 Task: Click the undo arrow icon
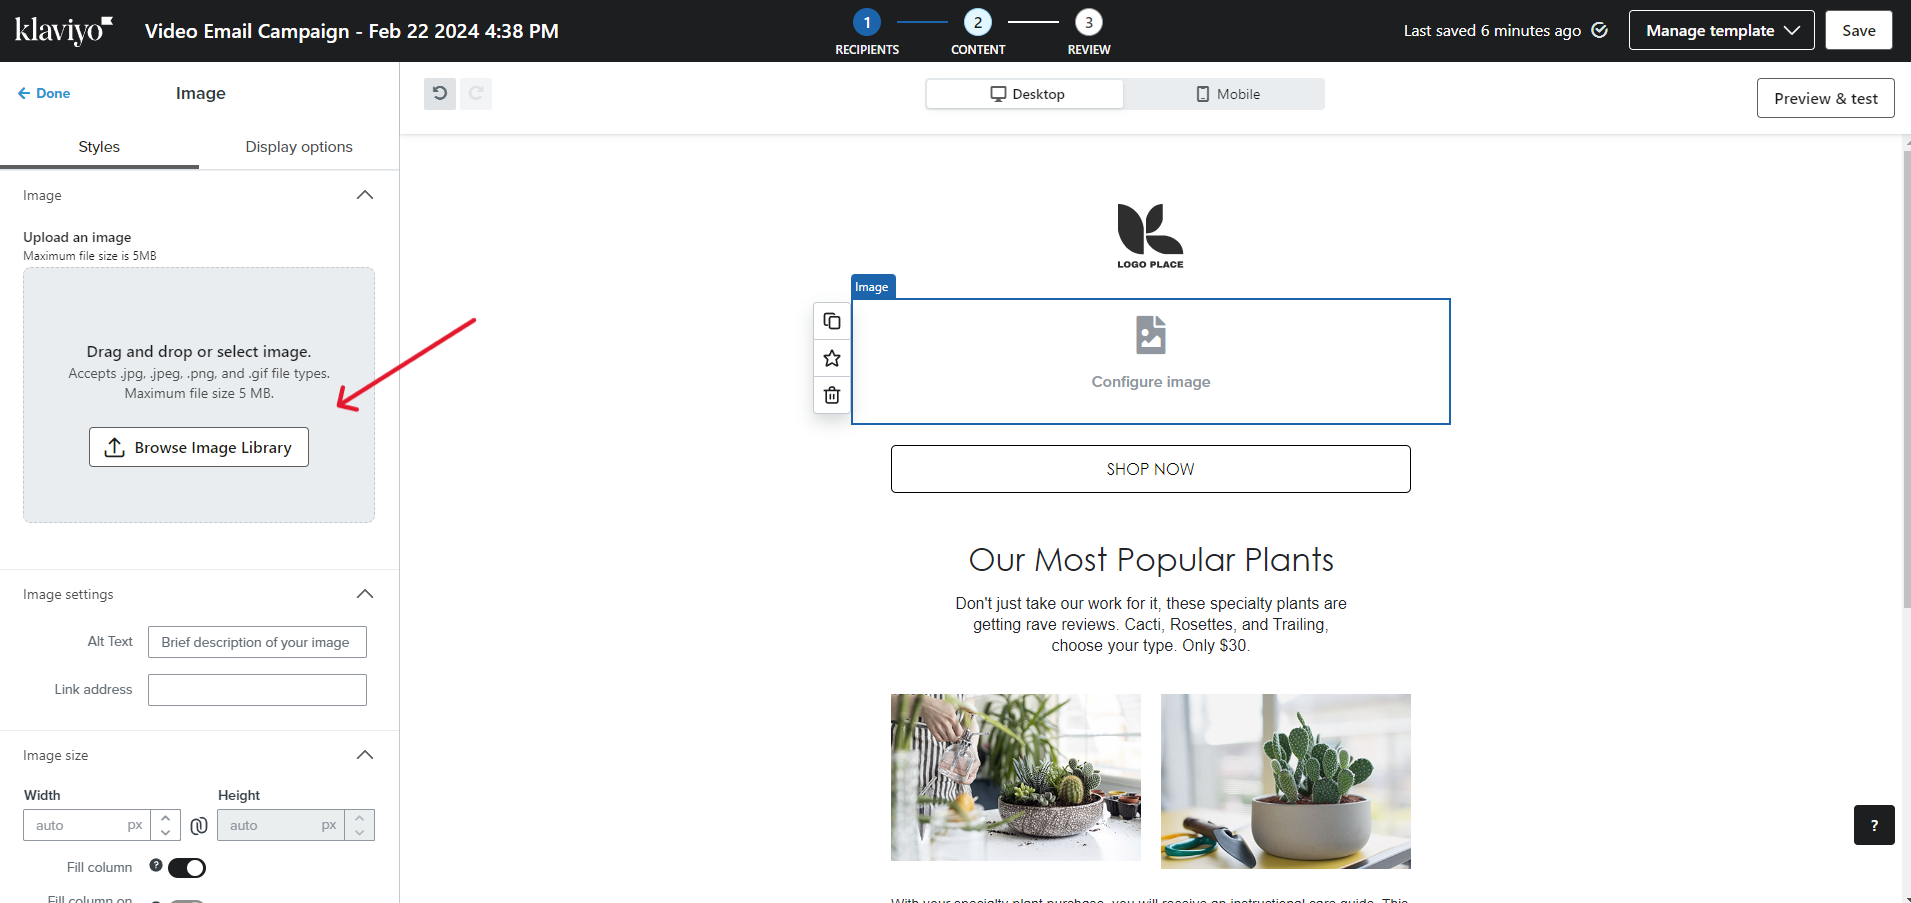point(440,94)
